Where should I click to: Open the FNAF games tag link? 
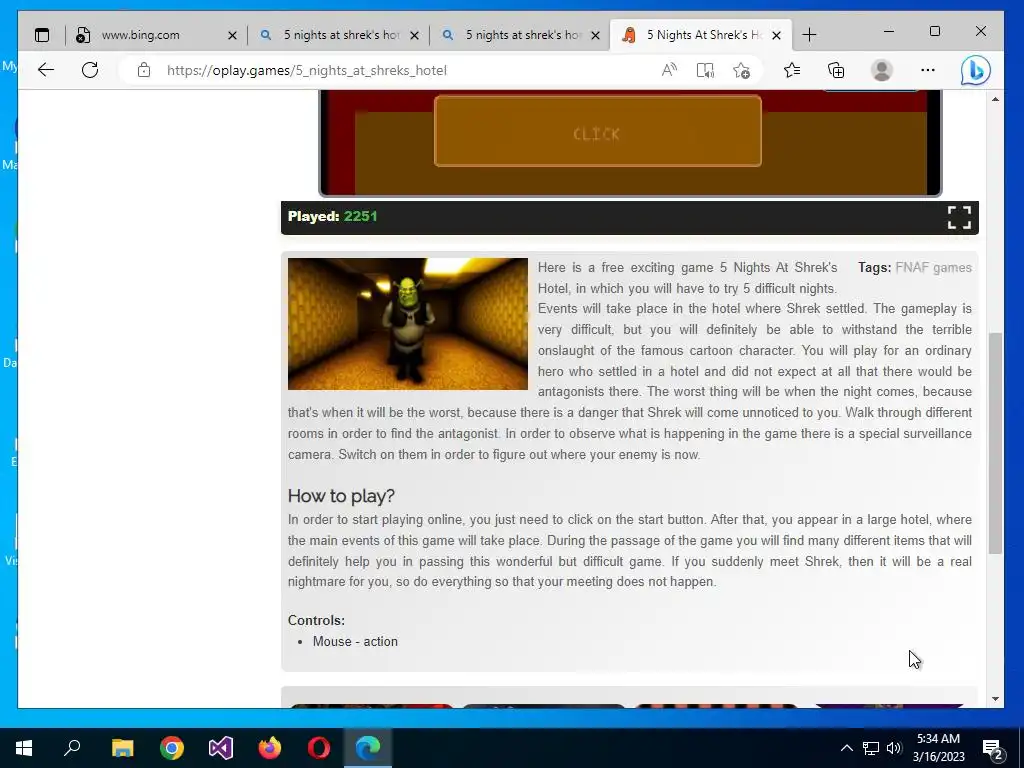tap(933, 268)
